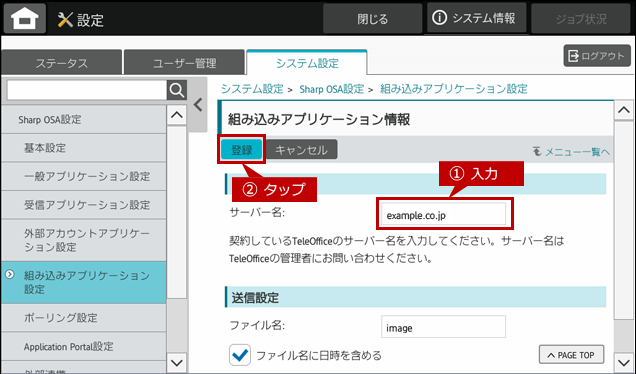This screenshot has width=636, height=374.
Task: Open ポーリング設定 in the sidebar
Action: 84,318
